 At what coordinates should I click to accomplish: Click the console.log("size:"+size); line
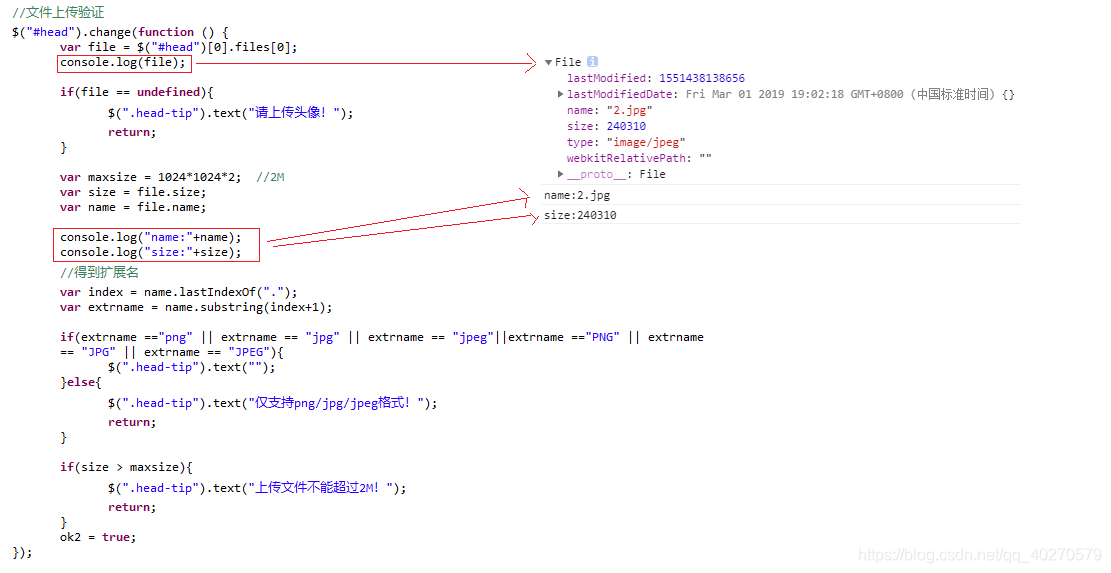coord(150,252)
